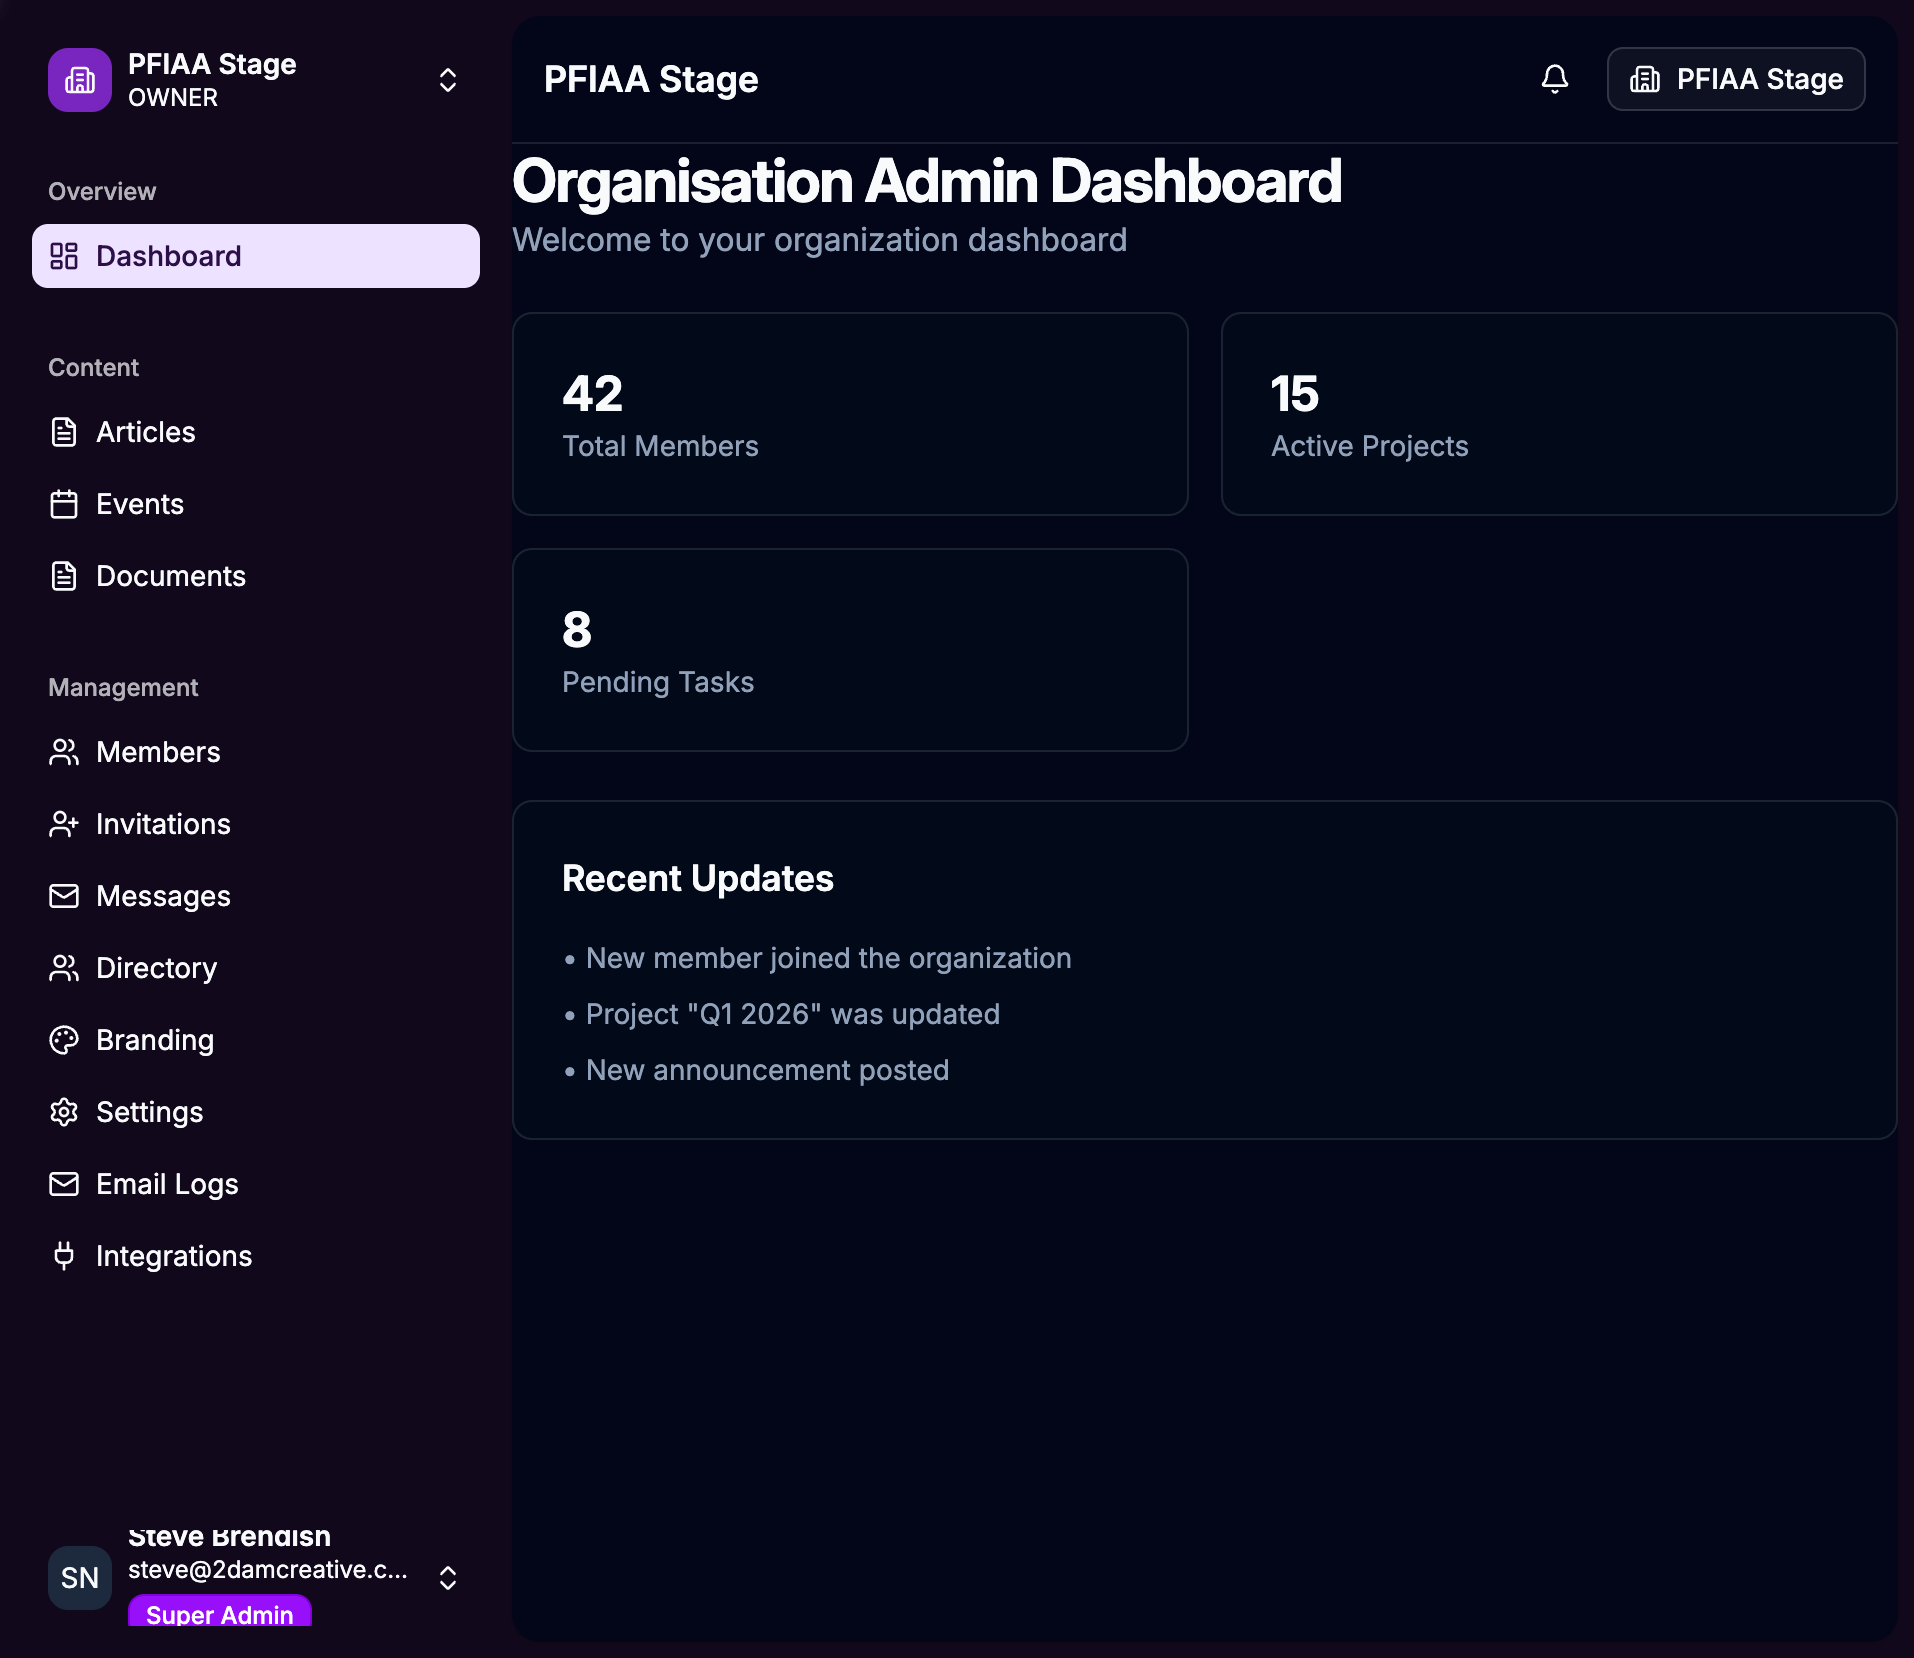
Task: Click 'New member joined the organization' update
Action: [829, 958]
